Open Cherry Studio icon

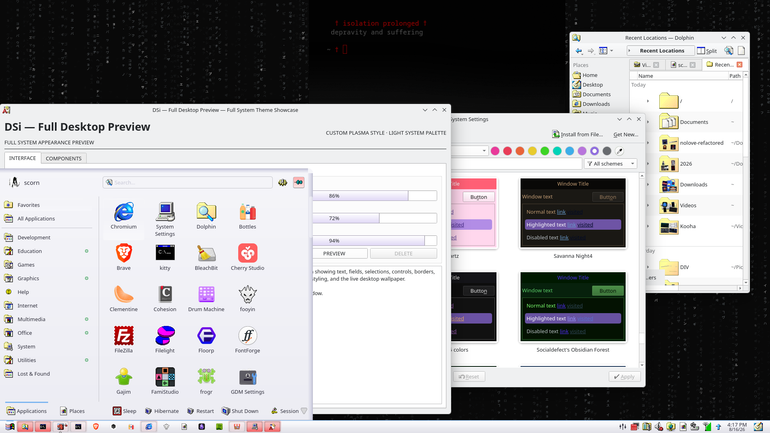(x=248, y=257)
